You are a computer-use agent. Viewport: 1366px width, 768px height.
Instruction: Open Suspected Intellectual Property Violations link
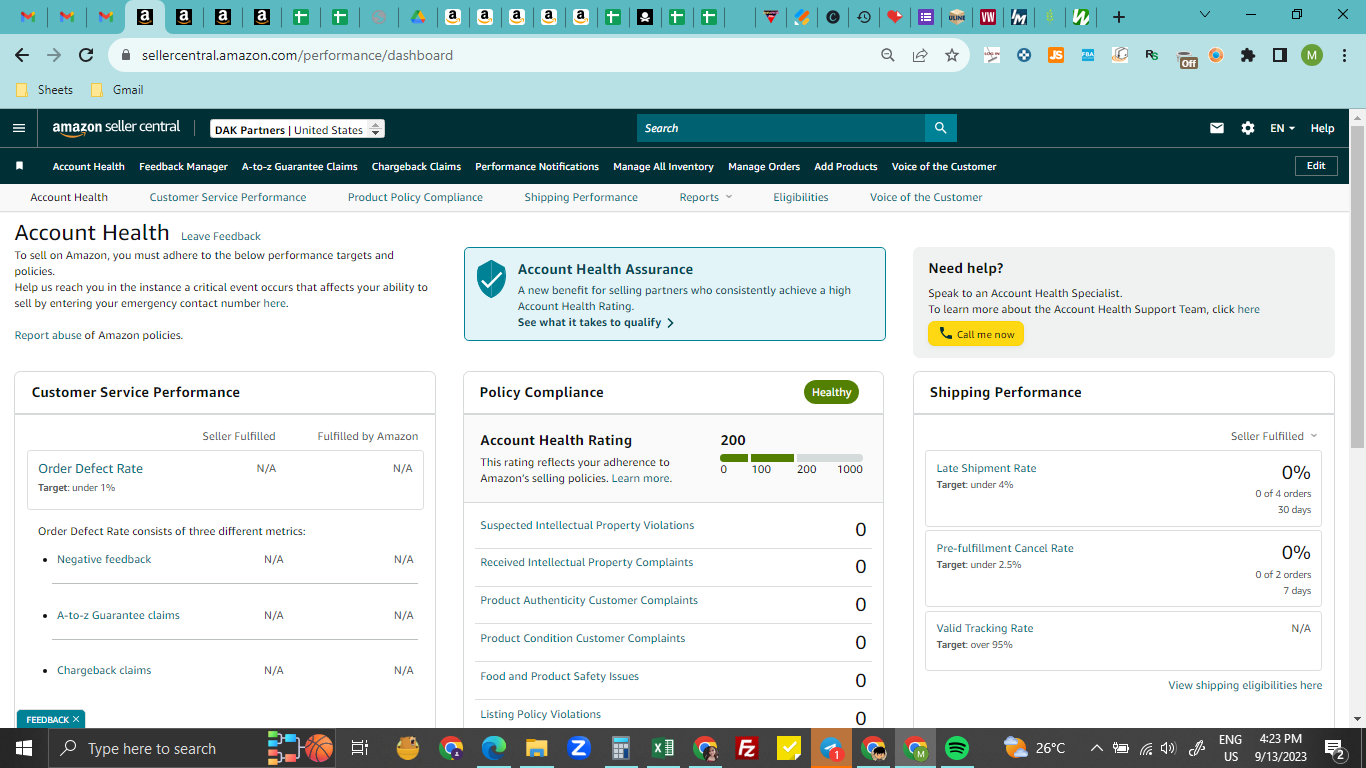587,525
